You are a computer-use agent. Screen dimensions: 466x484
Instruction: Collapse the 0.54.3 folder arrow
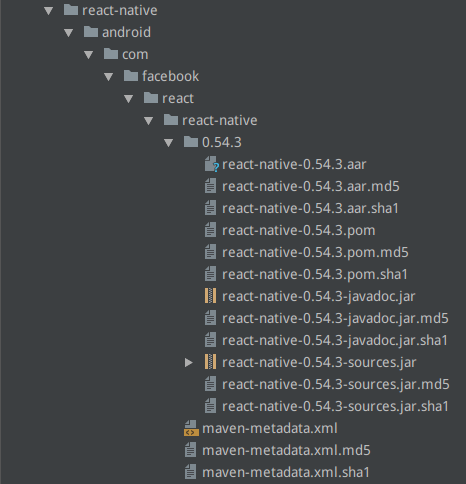[169, 143]
